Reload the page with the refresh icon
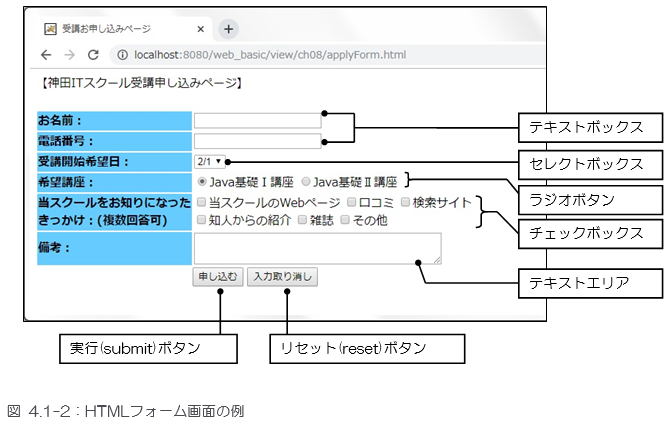 [x=94, y=54]
